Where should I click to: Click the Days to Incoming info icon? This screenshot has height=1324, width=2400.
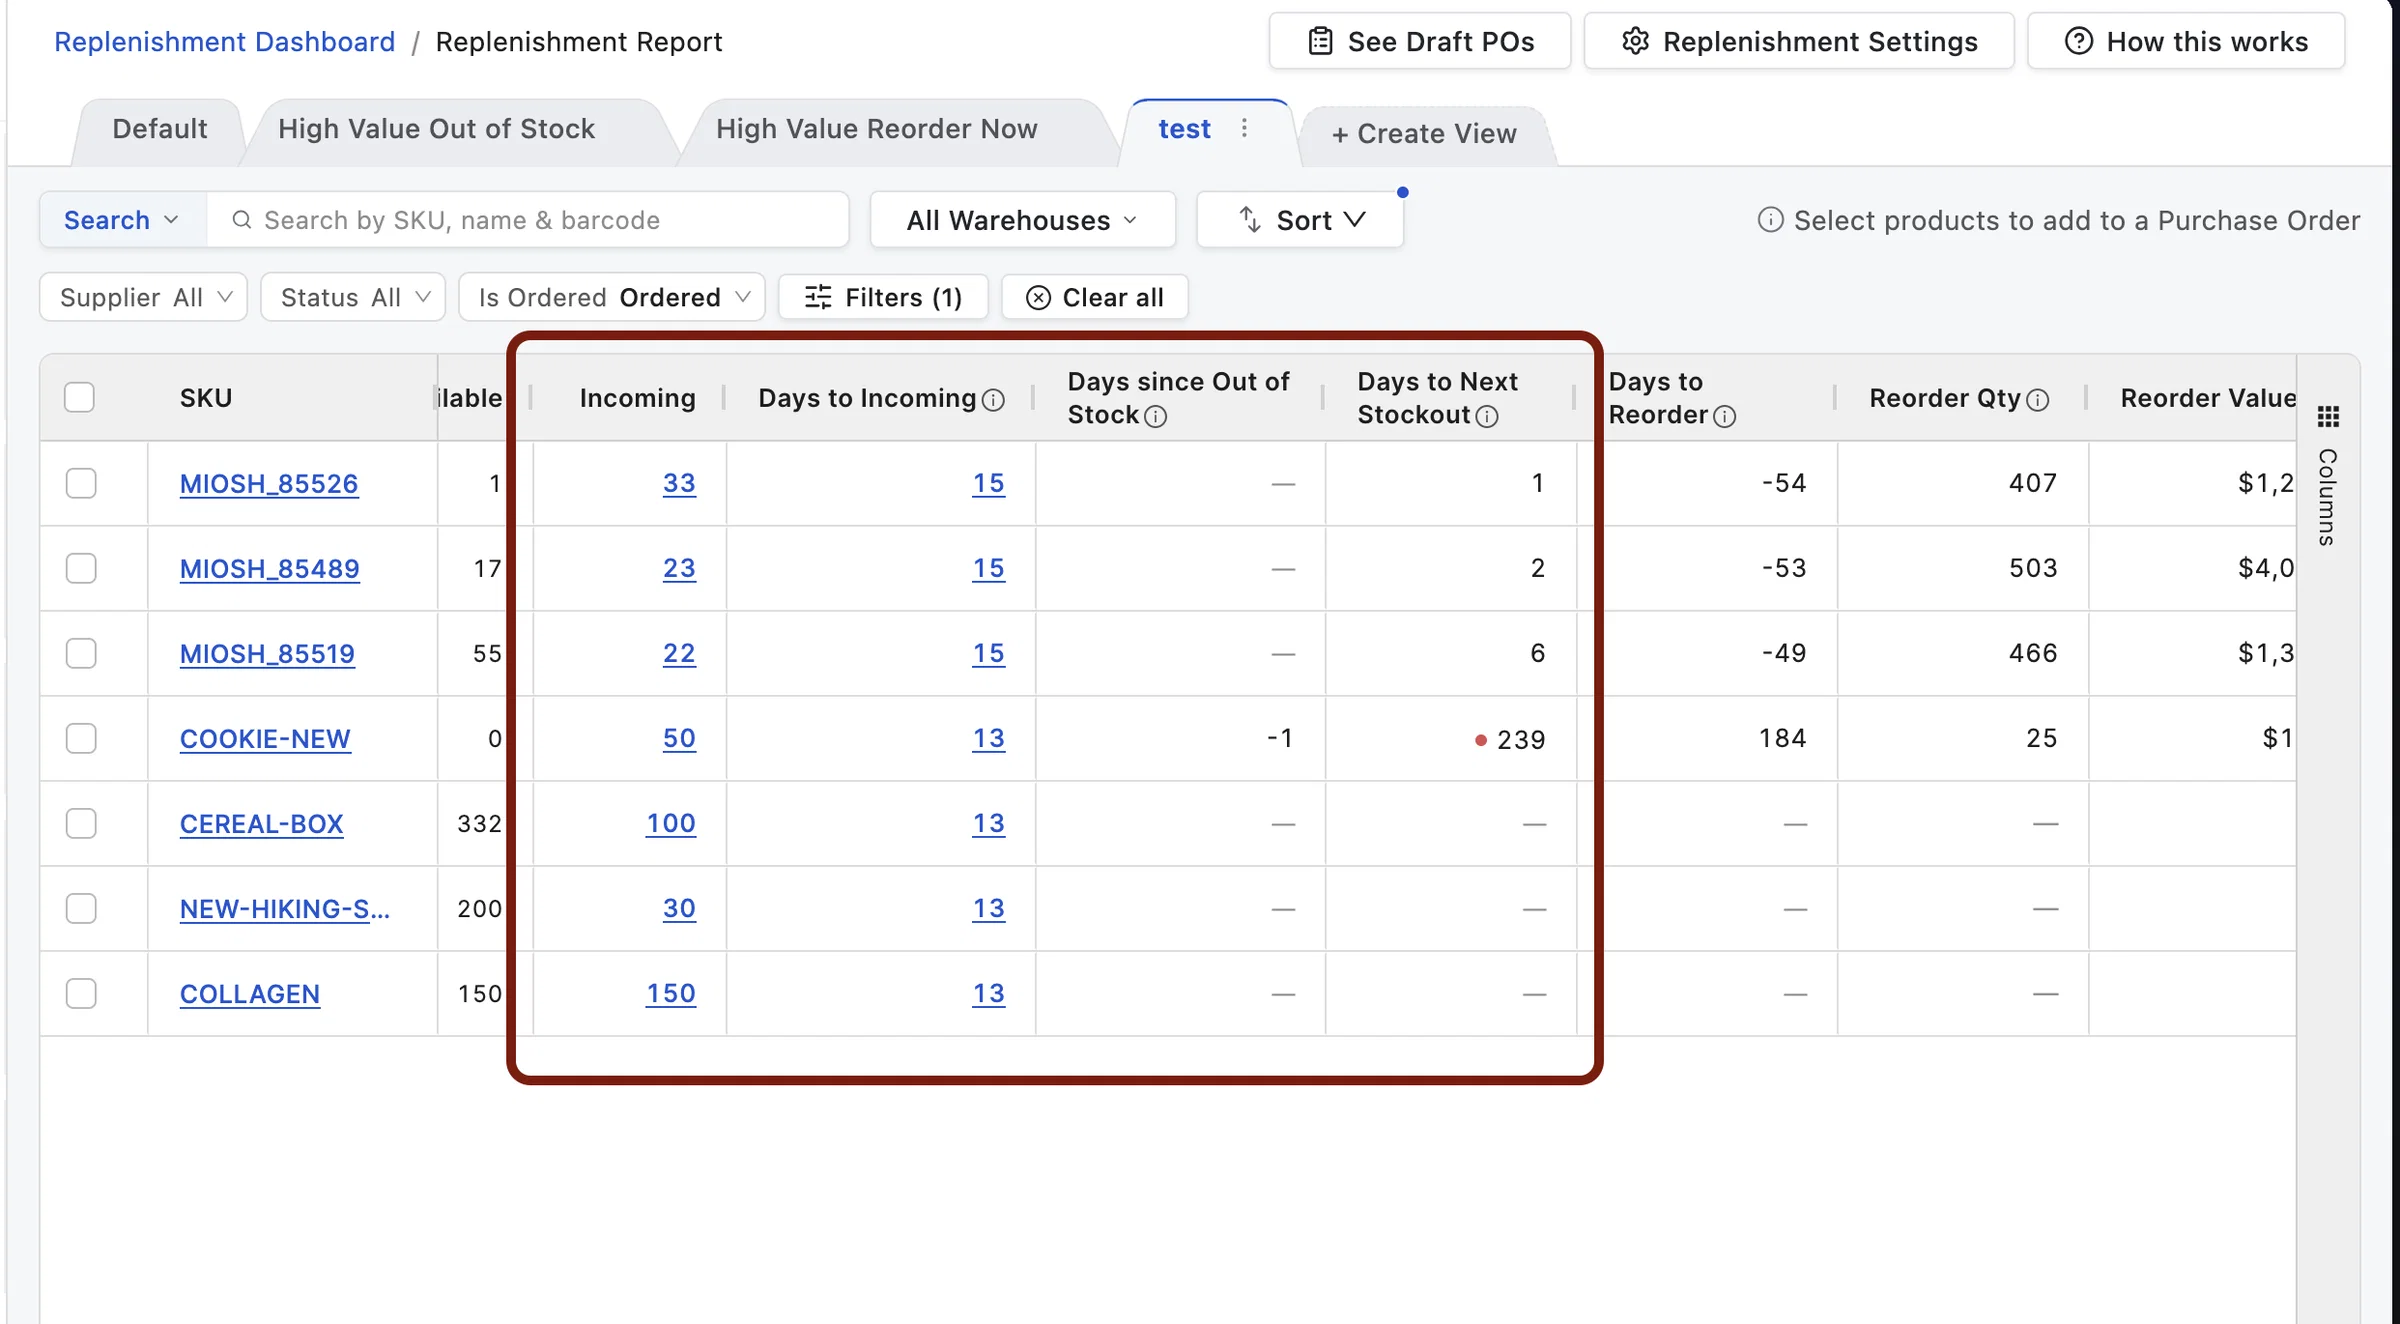tap(993, 400)
